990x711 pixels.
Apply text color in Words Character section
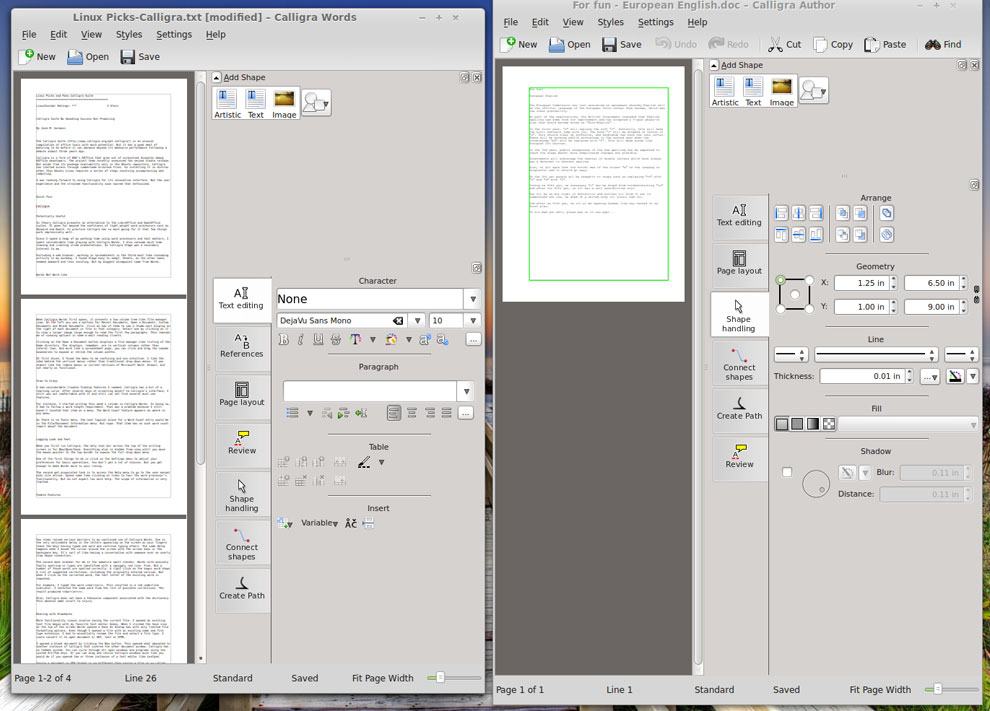coord(355,340)
